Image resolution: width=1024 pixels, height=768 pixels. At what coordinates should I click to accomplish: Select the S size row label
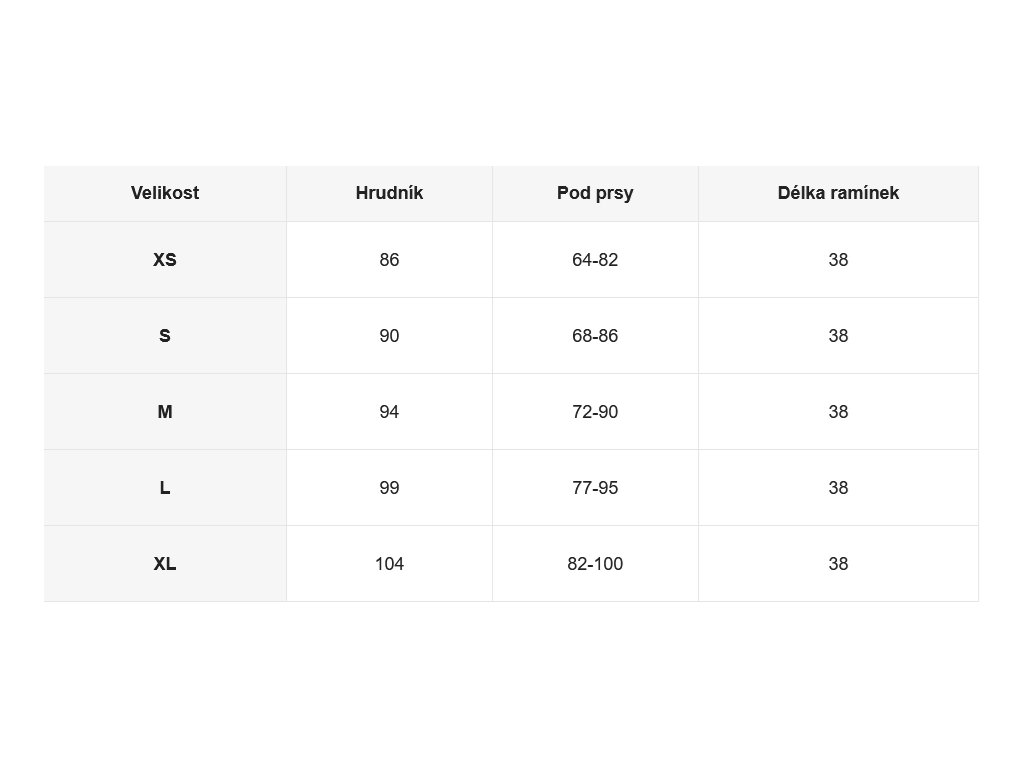pyautogui.click(x=165, y=336)
